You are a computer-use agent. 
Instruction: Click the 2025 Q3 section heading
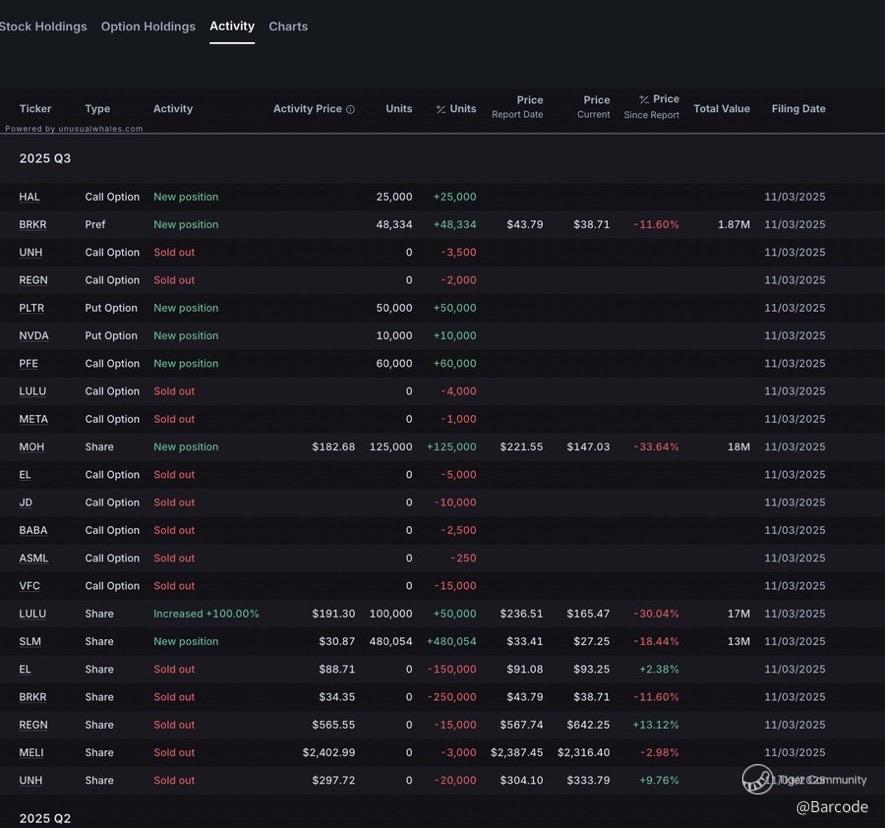click(45, 159)
